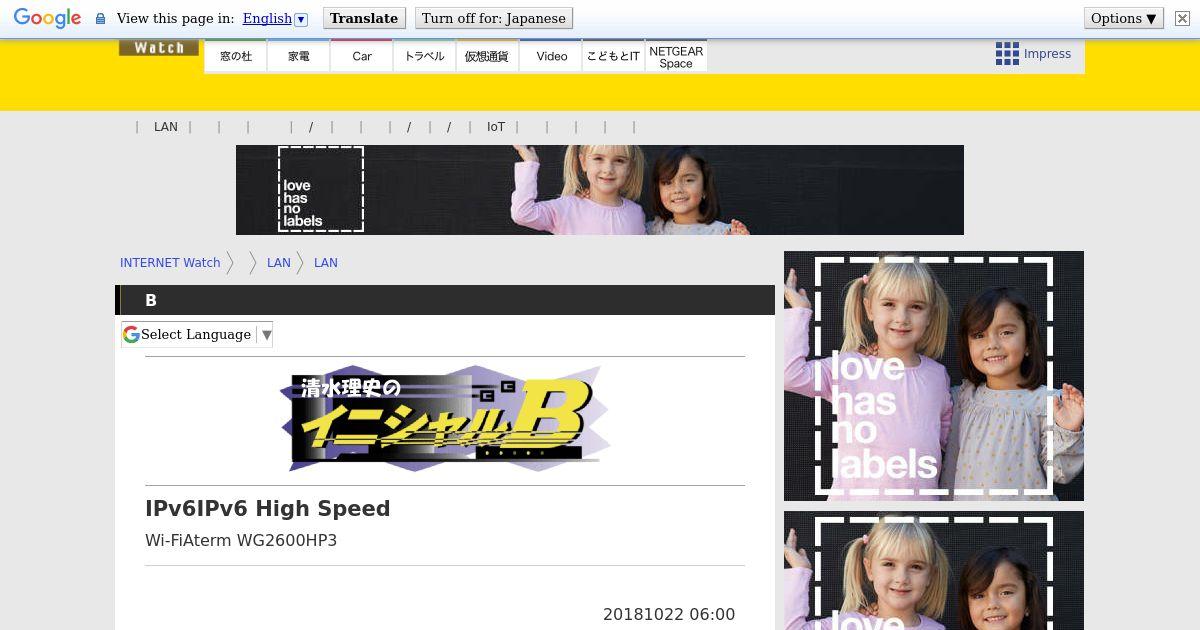Open the first sidebar love has no labels ad
The width and height of the screenshot is (1200, 630).
coord(934,376)
